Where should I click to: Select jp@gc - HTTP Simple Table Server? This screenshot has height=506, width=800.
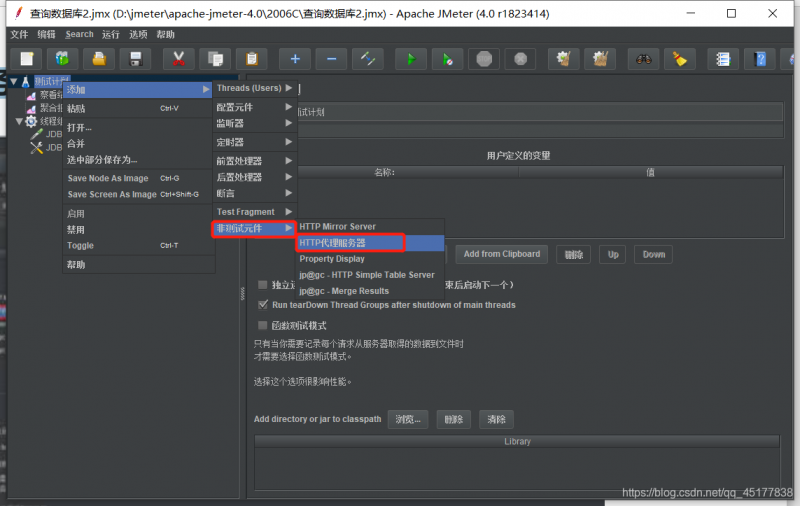pos(370,275)
